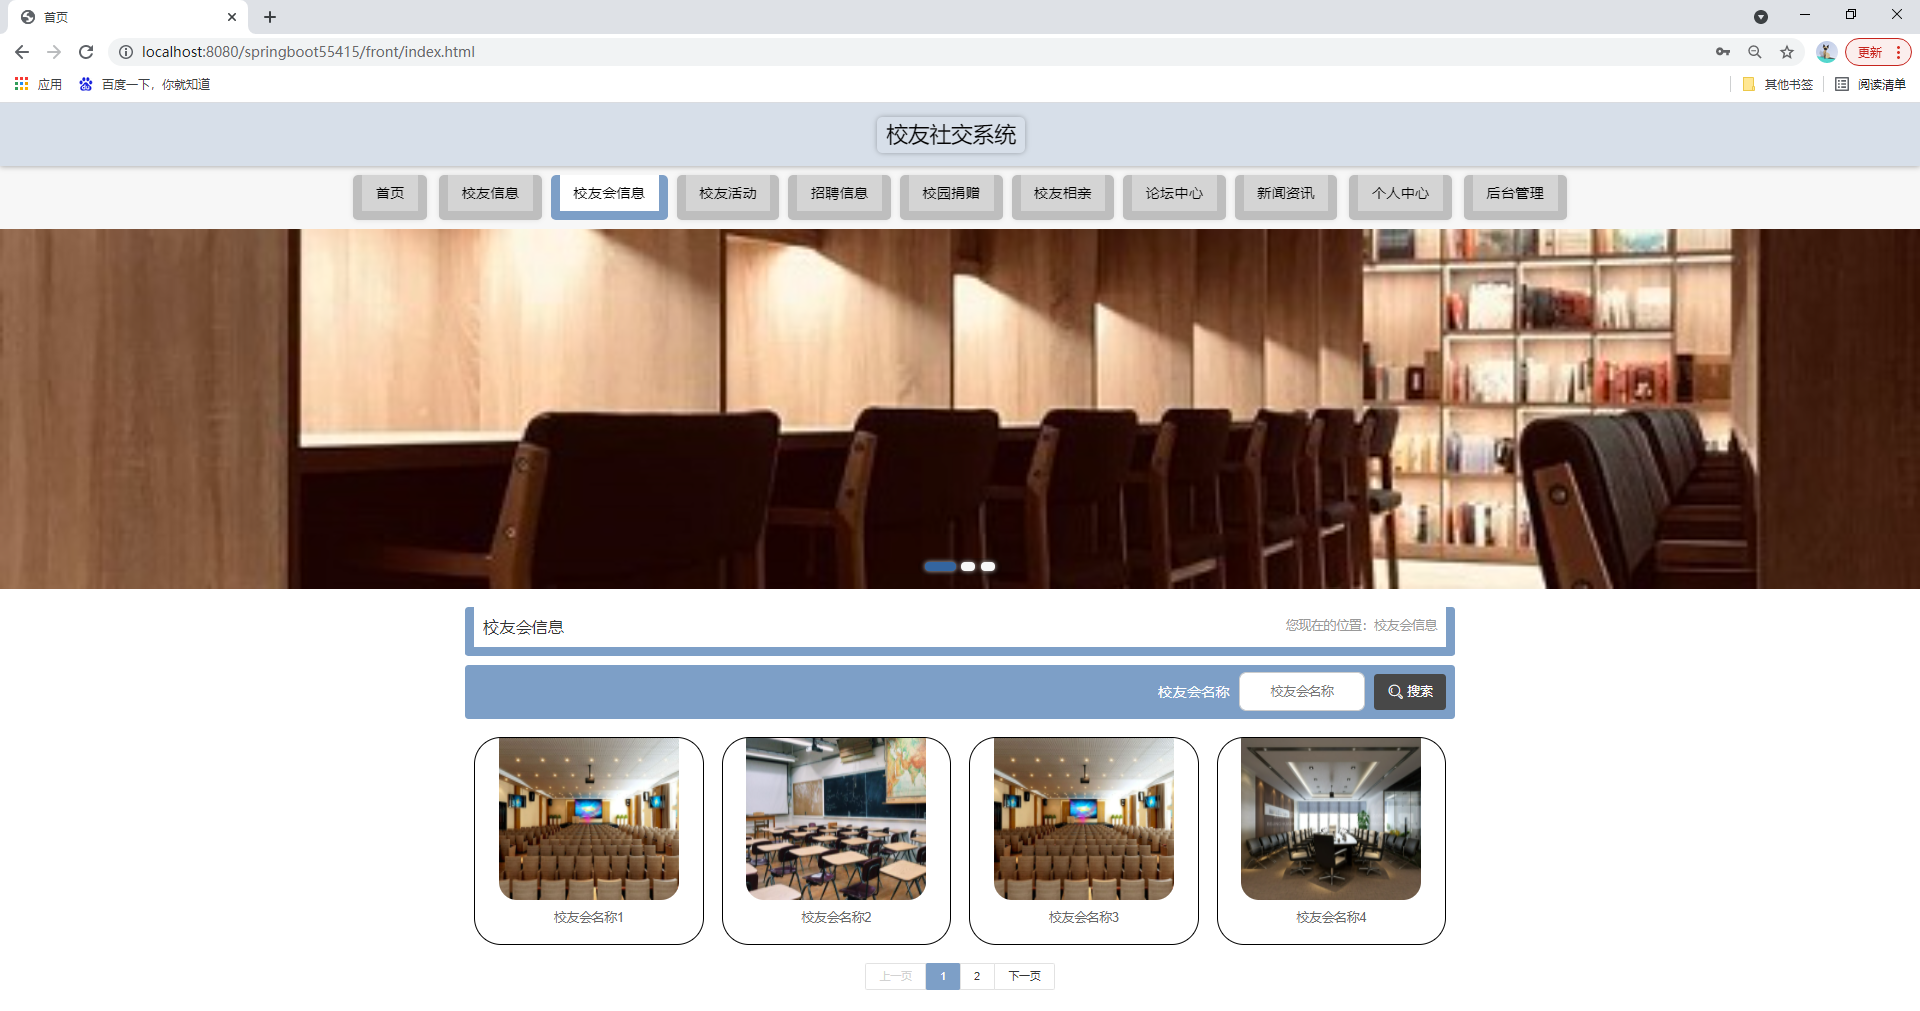Bookmark this page with the star icon

(x=1787, y=51)
